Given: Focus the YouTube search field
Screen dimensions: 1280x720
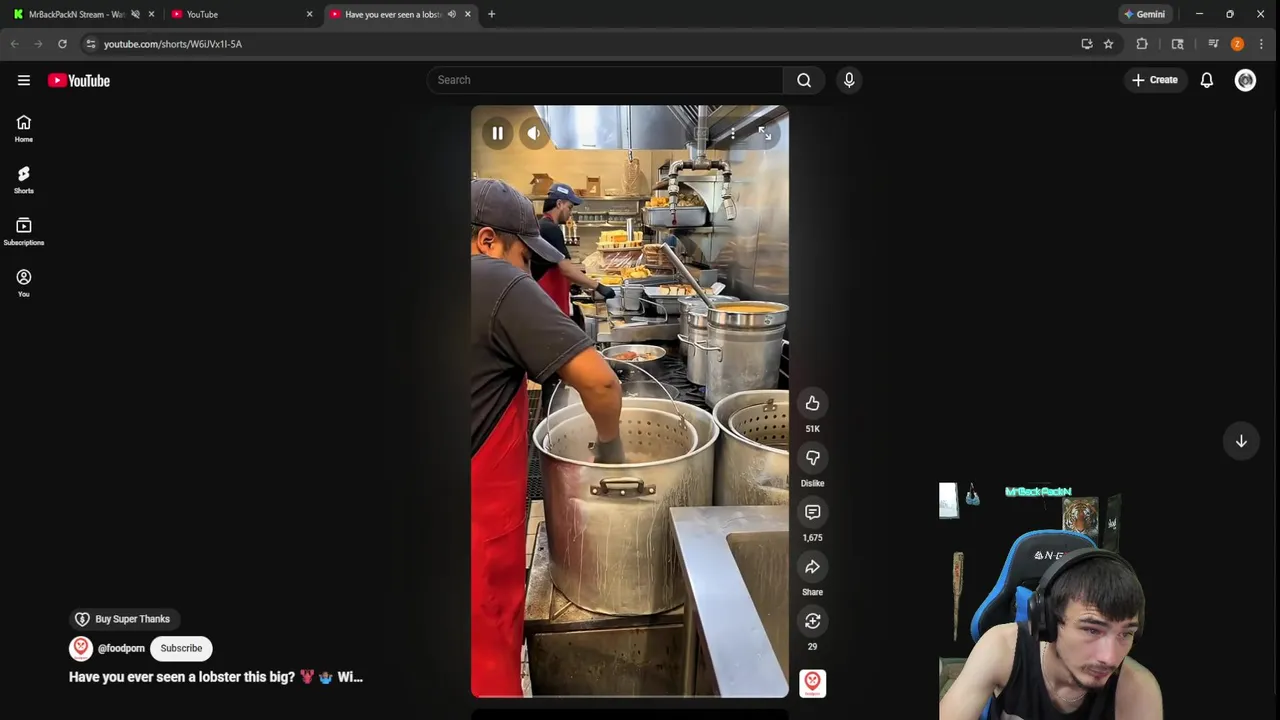Looking at the screenshot, I should (x=605, y=80).
